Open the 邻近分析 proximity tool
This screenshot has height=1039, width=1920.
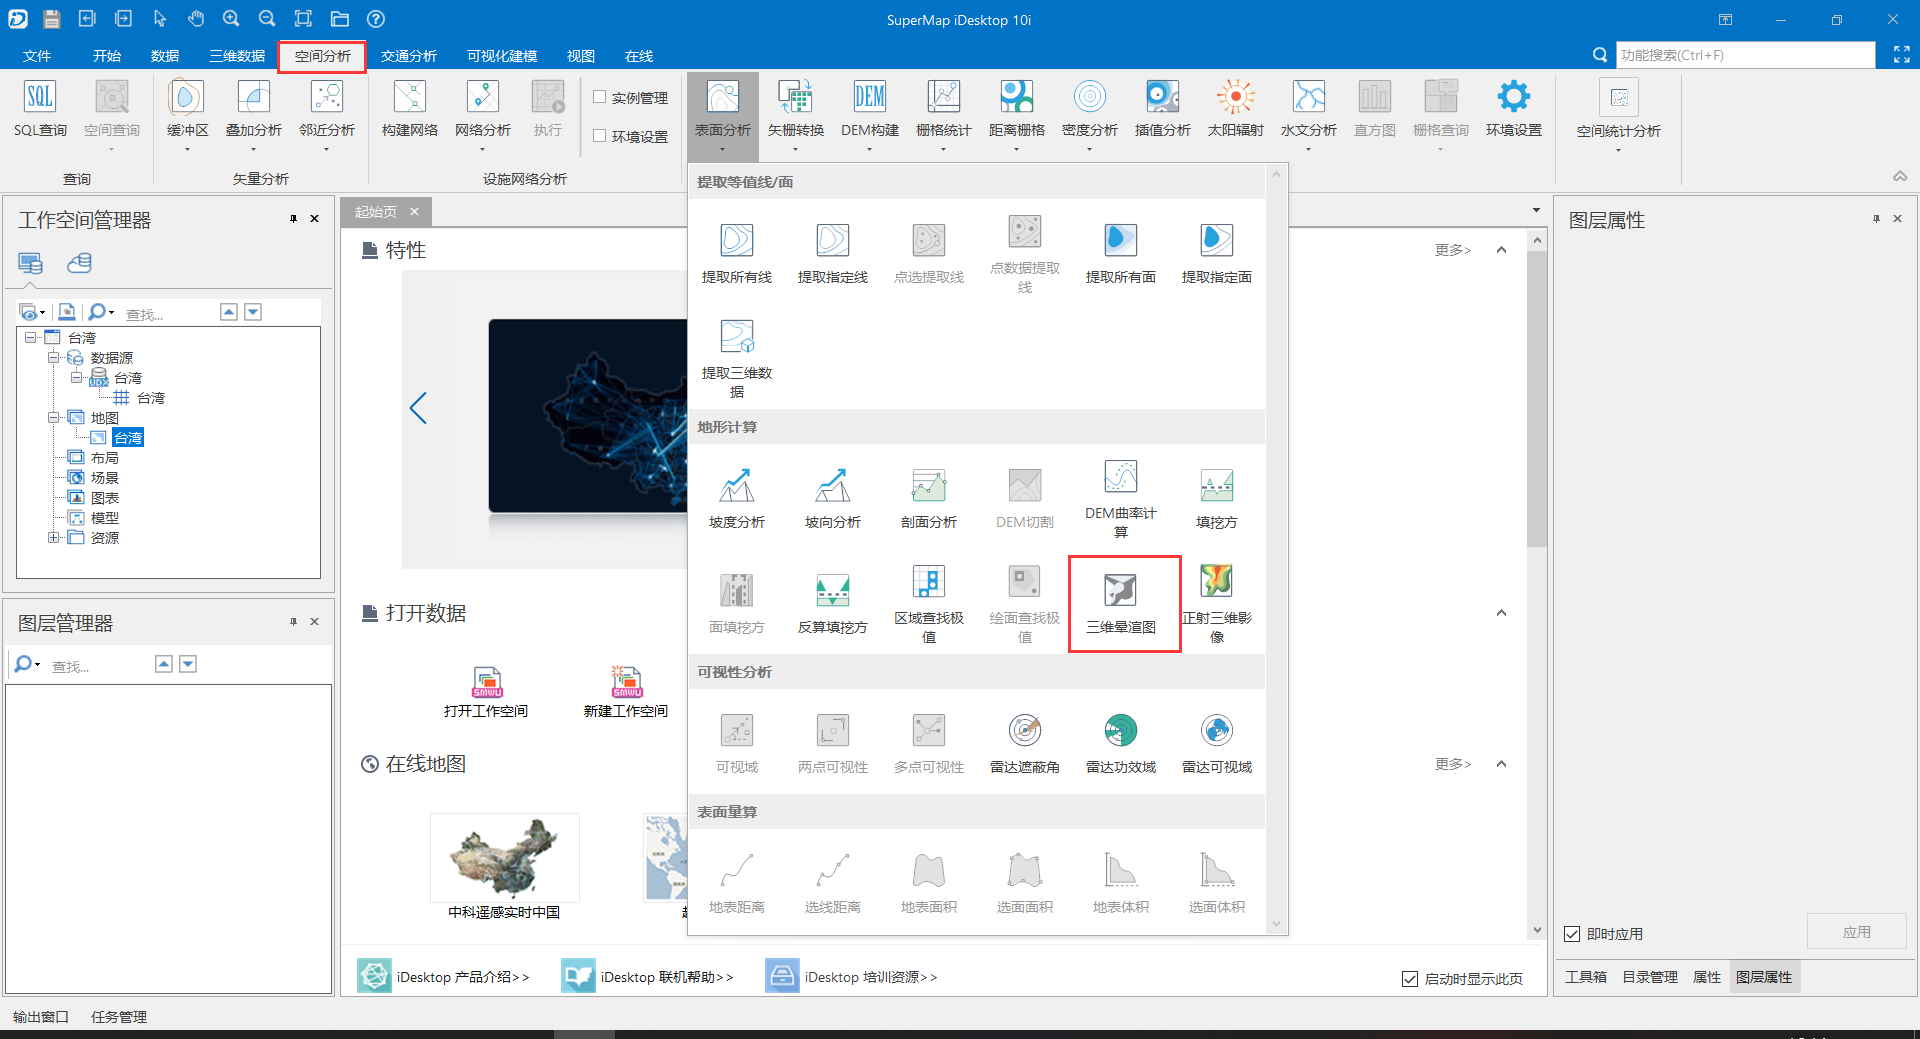coord(327,109)
